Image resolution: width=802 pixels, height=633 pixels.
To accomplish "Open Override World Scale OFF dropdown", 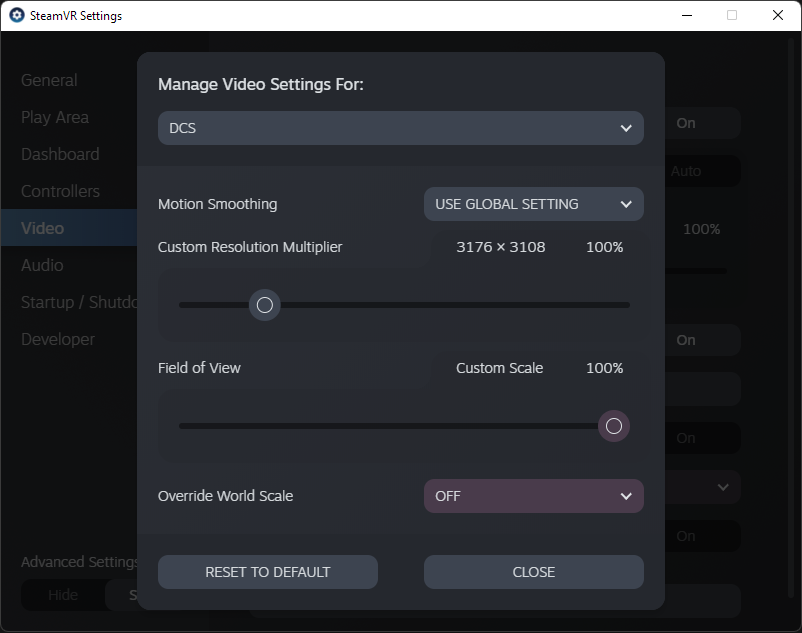I will tap(533, 496).
